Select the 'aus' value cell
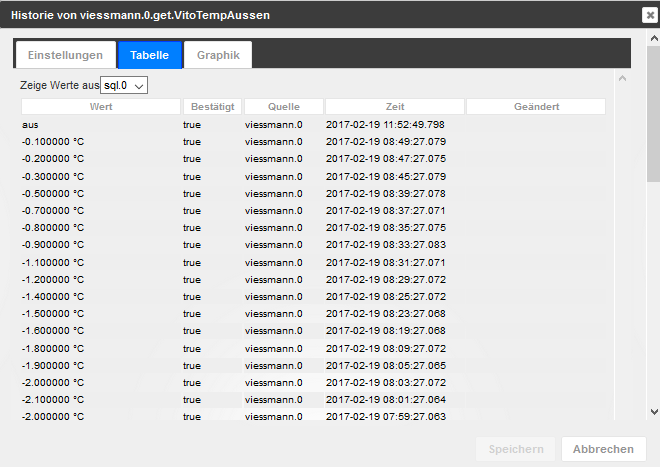This screenshot has height=467, width=660. (30, 125)
